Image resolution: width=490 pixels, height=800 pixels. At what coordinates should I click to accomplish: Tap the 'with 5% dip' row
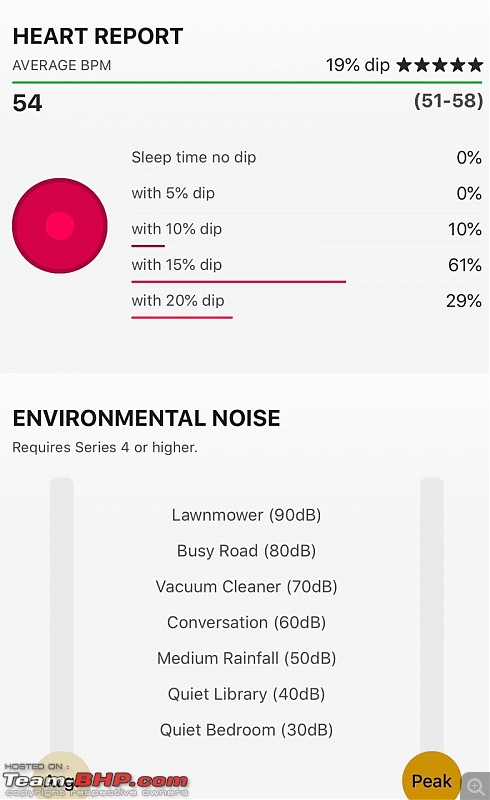[306, 193]
